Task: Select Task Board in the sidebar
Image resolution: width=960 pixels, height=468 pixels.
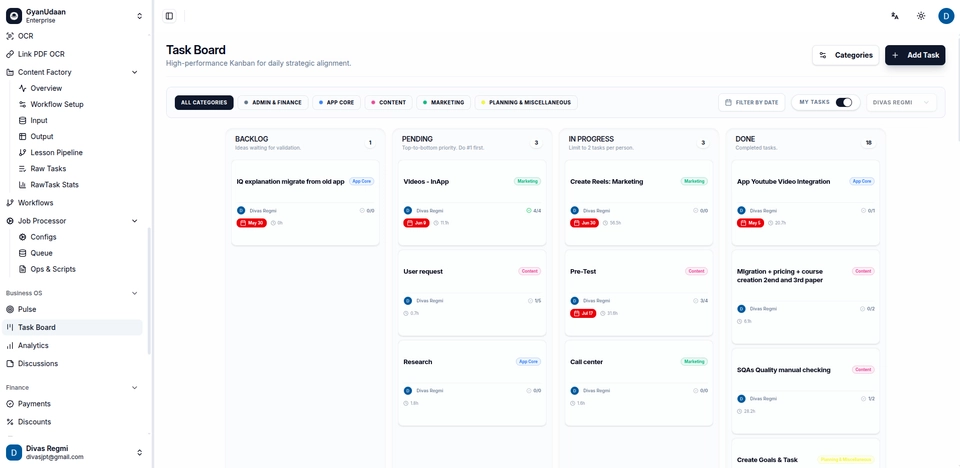Action: pos(72,327)
